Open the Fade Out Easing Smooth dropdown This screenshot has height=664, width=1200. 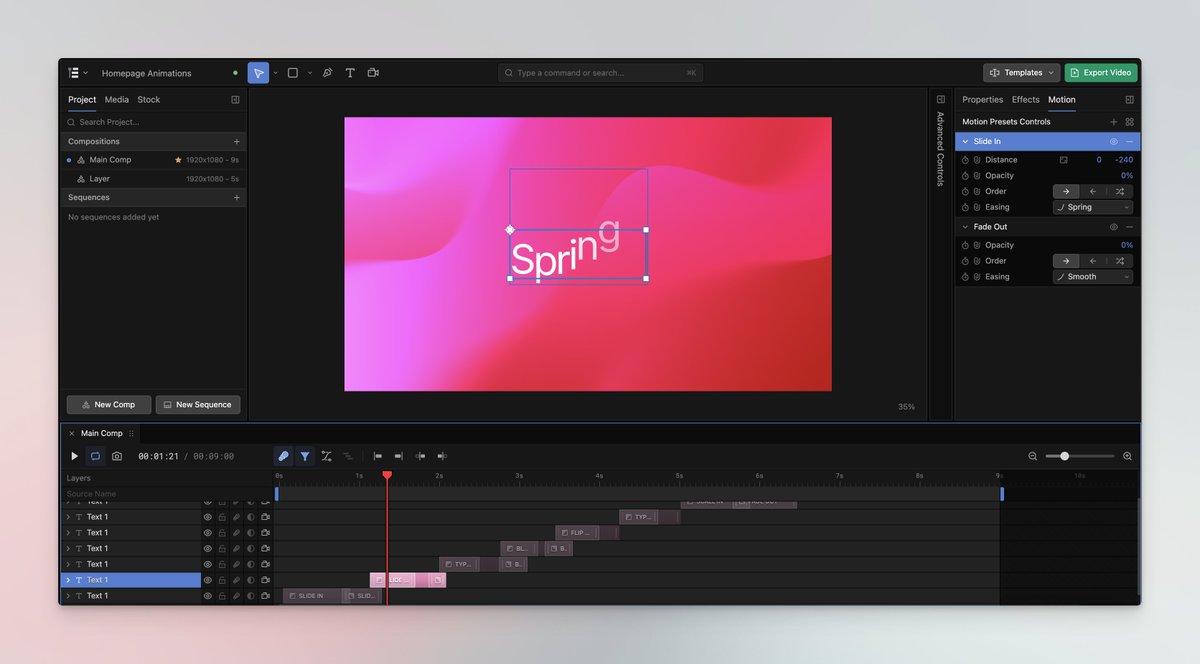(x=1093, y=277)
